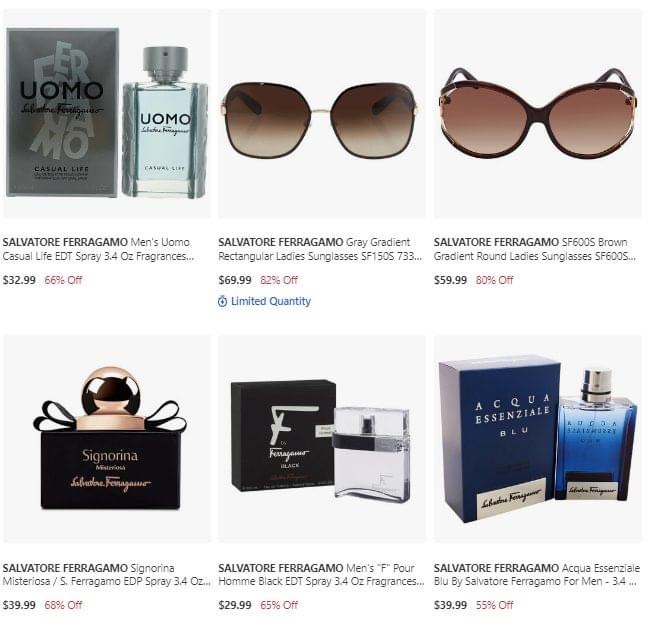Screen dimensions: 649x637
Task: Open Men's Uomo Casual Life EDT title link
Action: (x=98, y=249)
